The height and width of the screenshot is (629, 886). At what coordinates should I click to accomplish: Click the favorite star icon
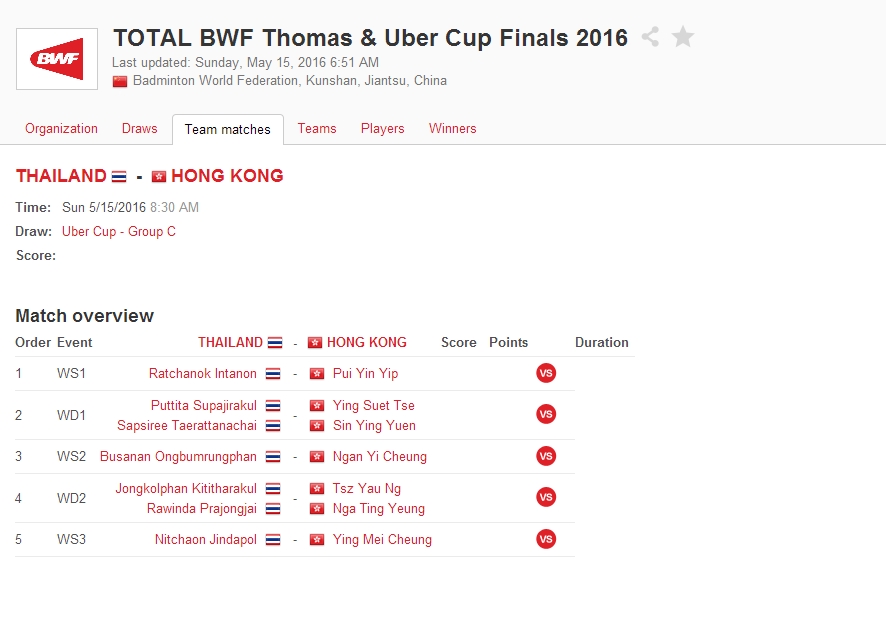coord(683,37)
